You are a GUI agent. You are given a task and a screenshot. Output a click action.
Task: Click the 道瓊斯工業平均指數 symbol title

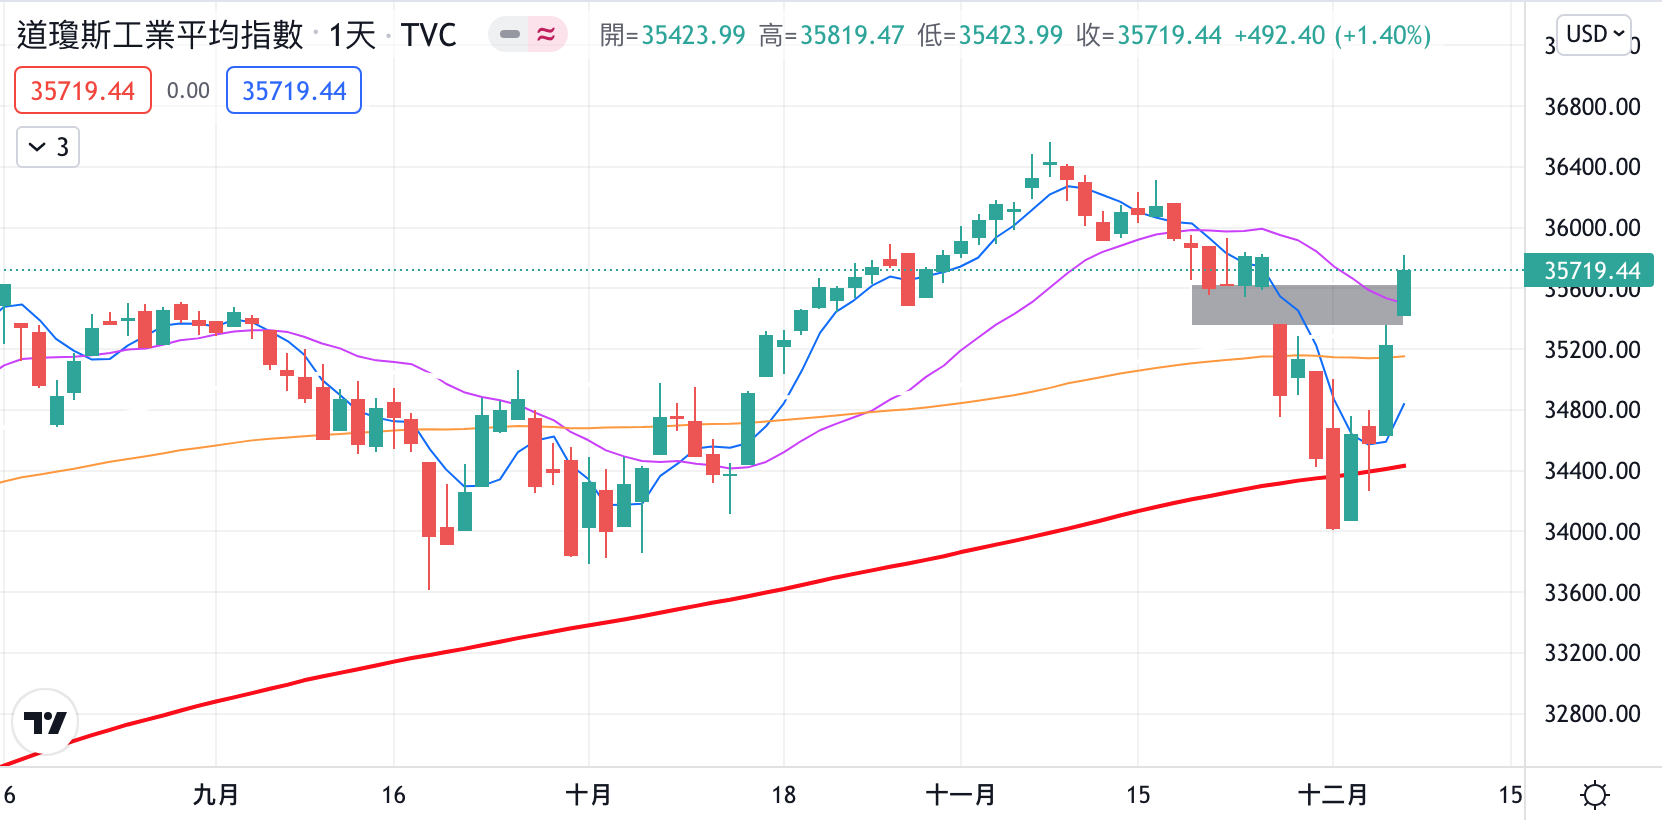[160, 35]
